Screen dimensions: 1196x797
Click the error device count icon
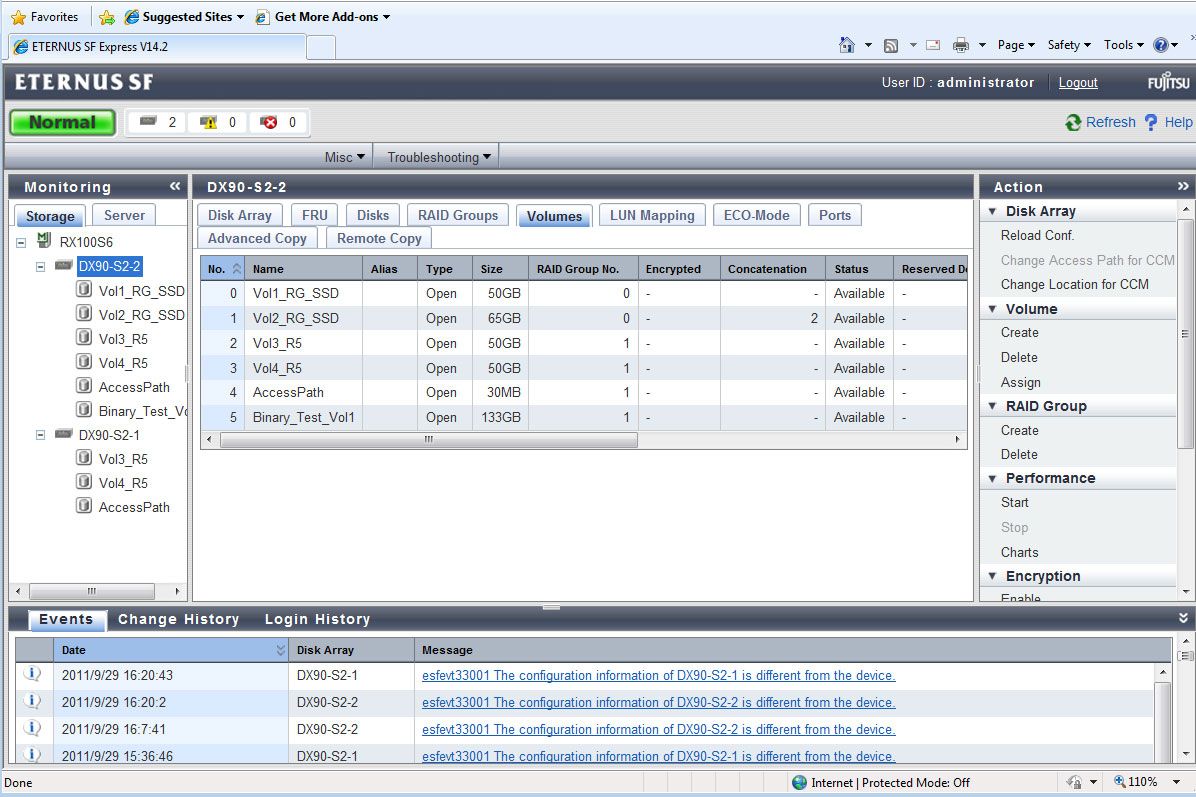click(x=268, y=122)
